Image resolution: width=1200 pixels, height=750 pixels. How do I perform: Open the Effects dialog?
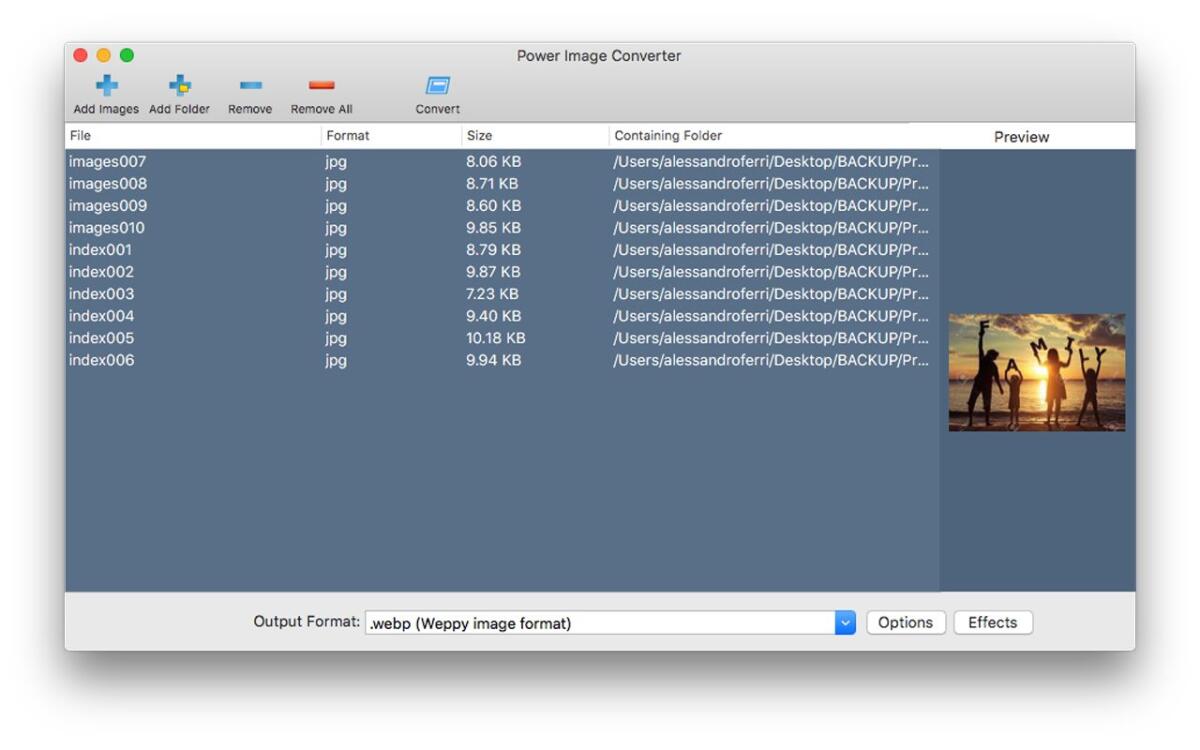(x=993, y=621)
